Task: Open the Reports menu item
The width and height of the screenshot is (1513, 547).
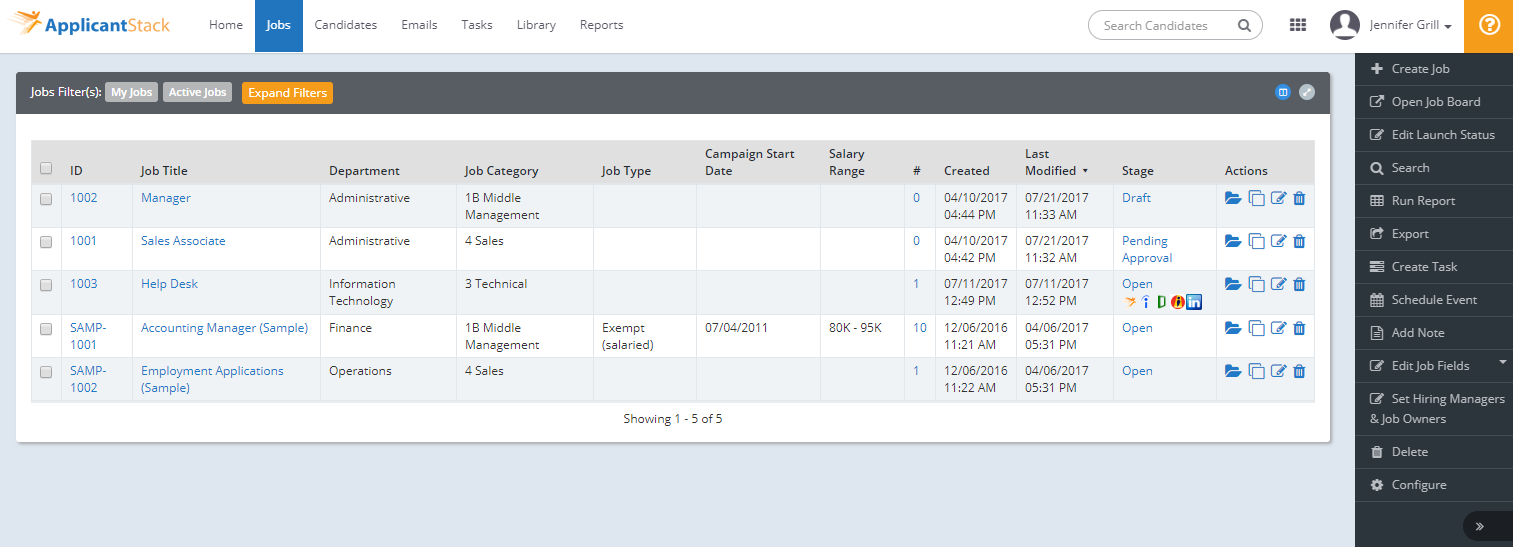Action: [x=601, y=26]
